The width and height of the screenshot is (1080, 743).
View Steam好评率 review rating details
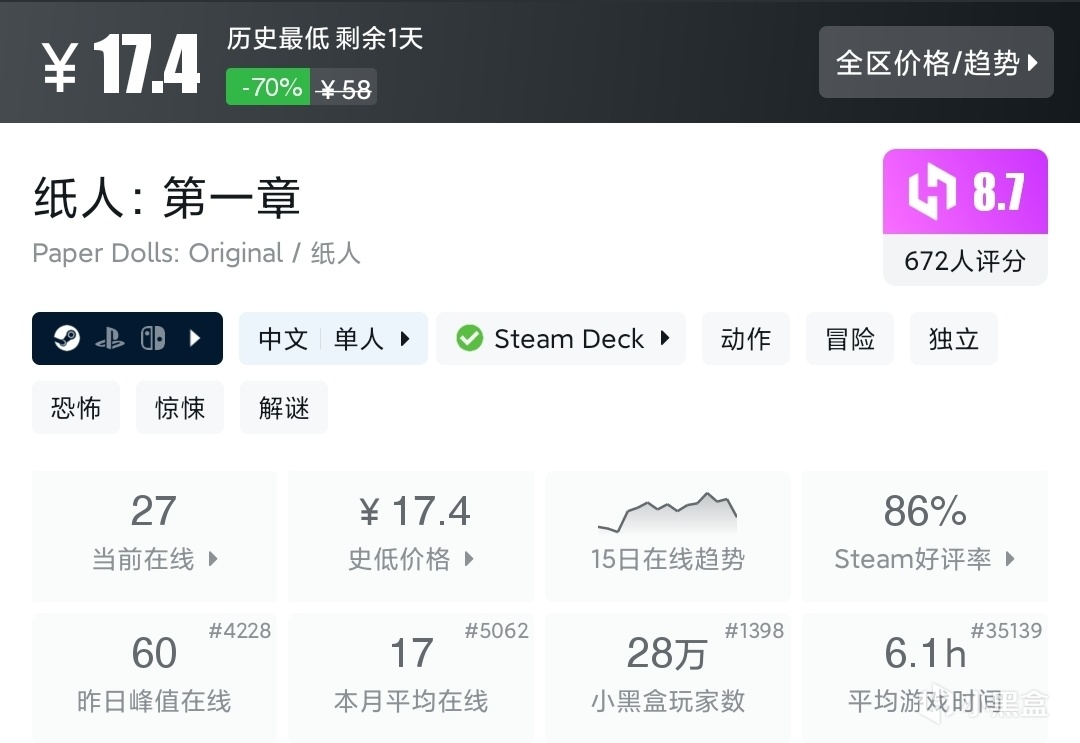[x=924, y=536]
